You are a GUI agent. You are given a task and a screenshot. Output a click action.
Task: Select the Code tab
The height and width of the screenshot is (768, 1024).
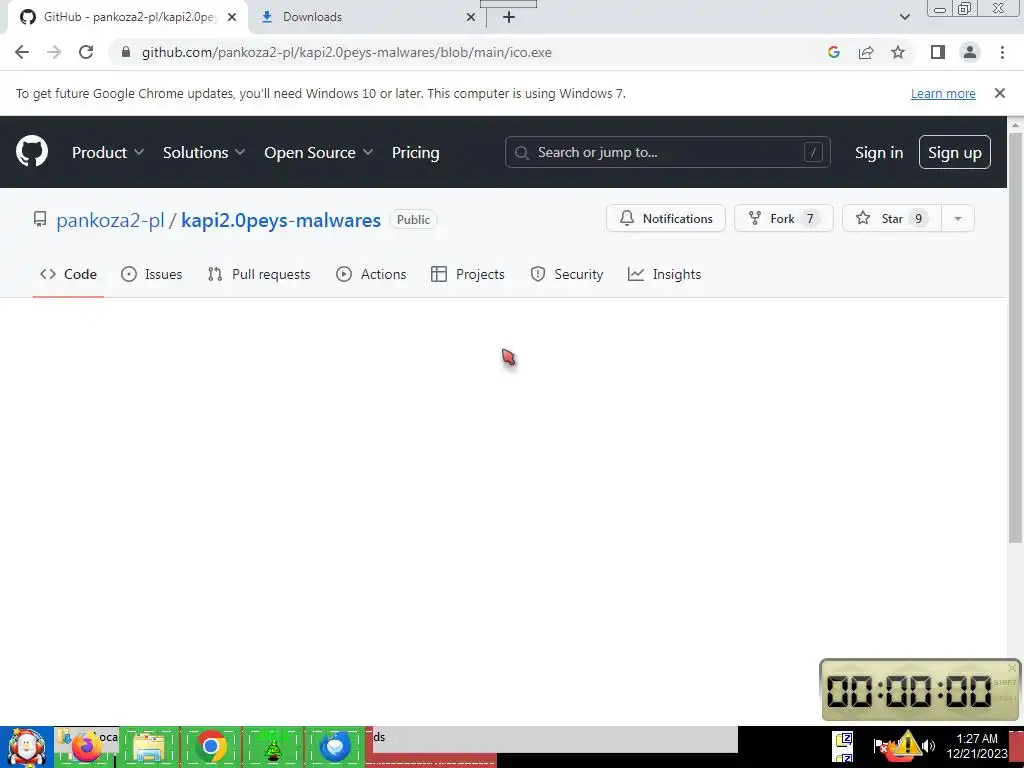coord(68,274)
